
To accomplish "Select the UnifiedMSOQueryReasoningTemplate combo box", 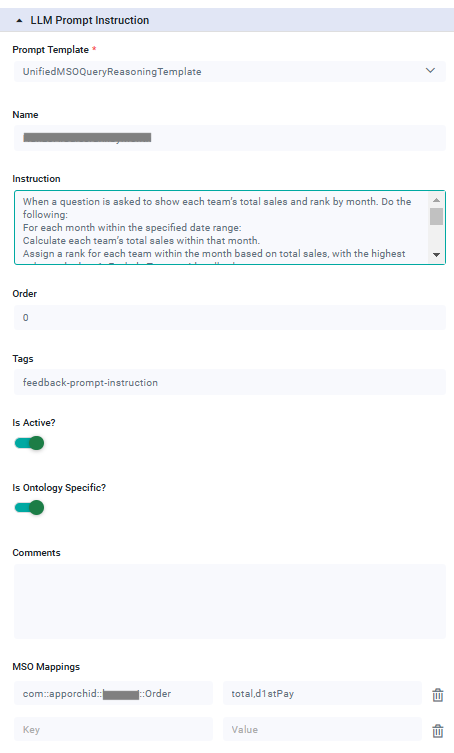I will (230, 72).
